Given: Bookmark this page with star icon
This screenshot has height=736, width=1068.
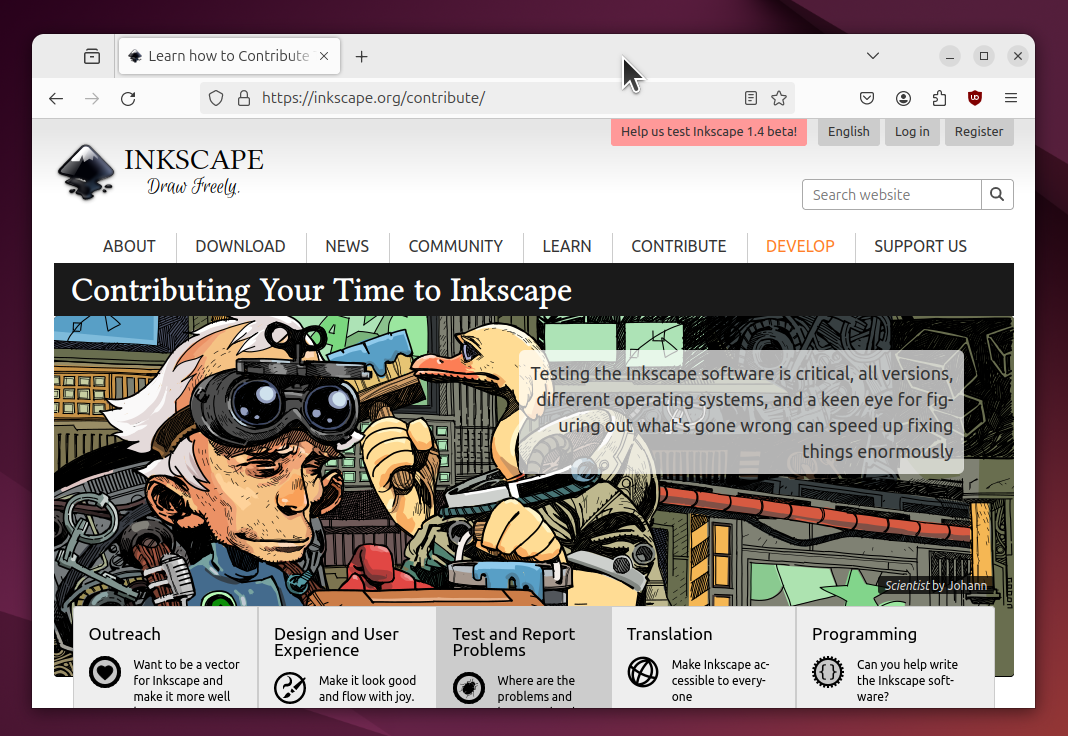Looking at the screenshot, I should pyautogui.click(x=779, y=98).
